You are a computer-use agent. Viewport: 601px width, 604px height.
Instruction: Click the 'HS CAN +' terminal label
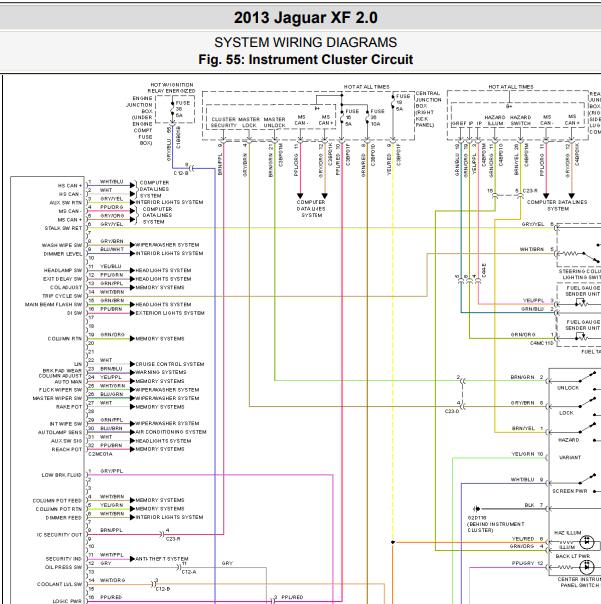(x=69, y=186)
